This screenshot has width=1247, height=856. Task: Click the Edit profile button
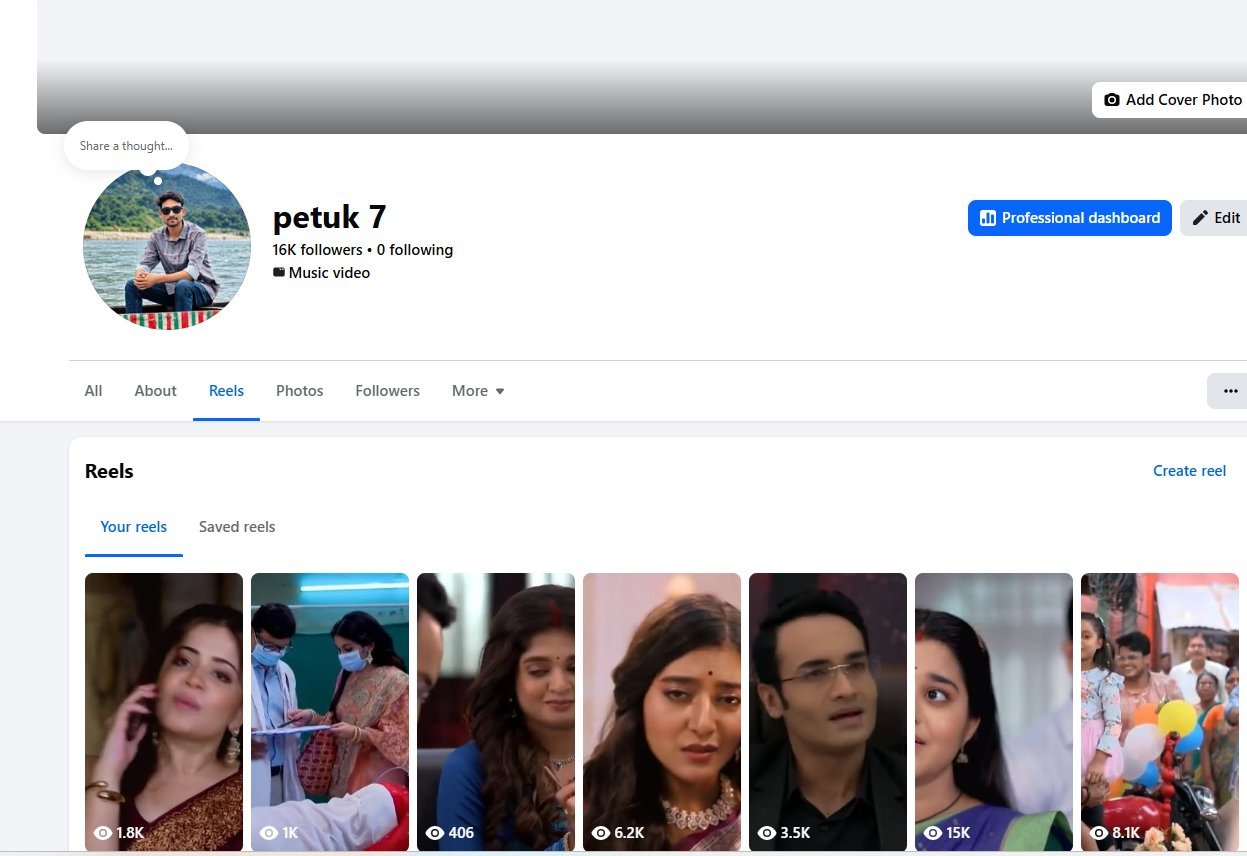(x=1214, y=218)
